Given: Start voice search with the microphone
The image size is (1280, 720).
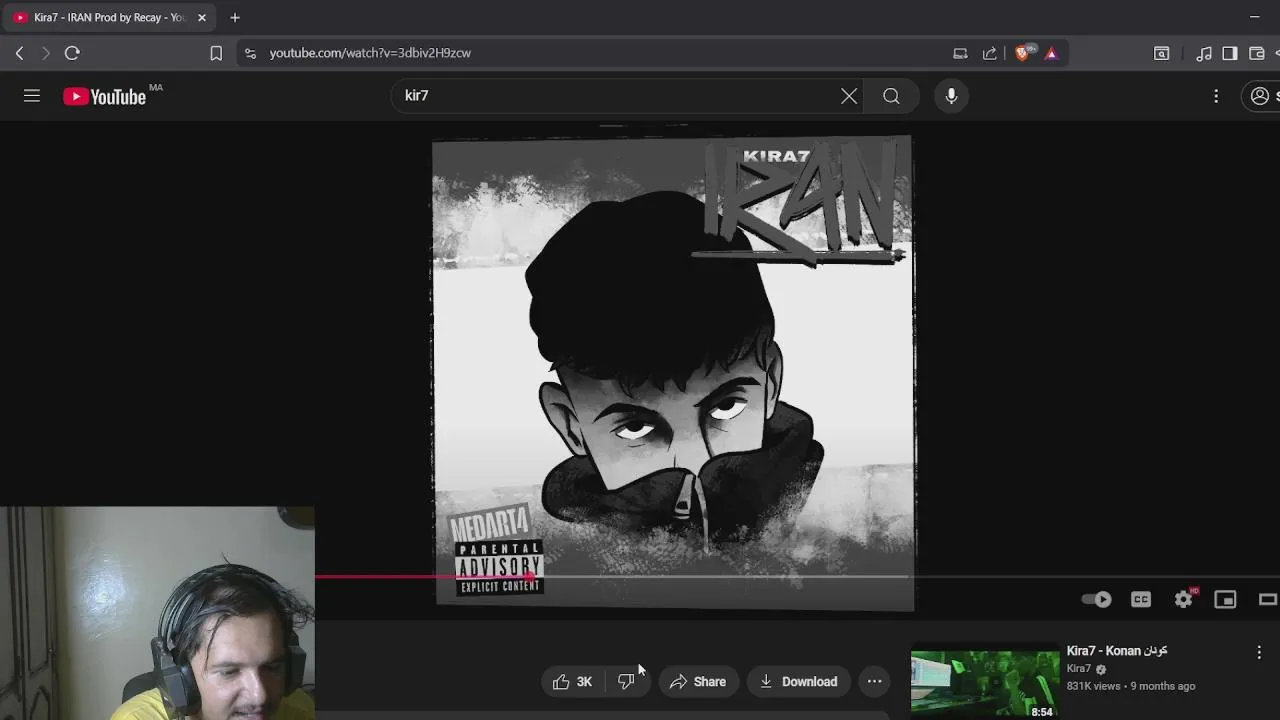Looking at the screenshot, I should tap(951, 96).
